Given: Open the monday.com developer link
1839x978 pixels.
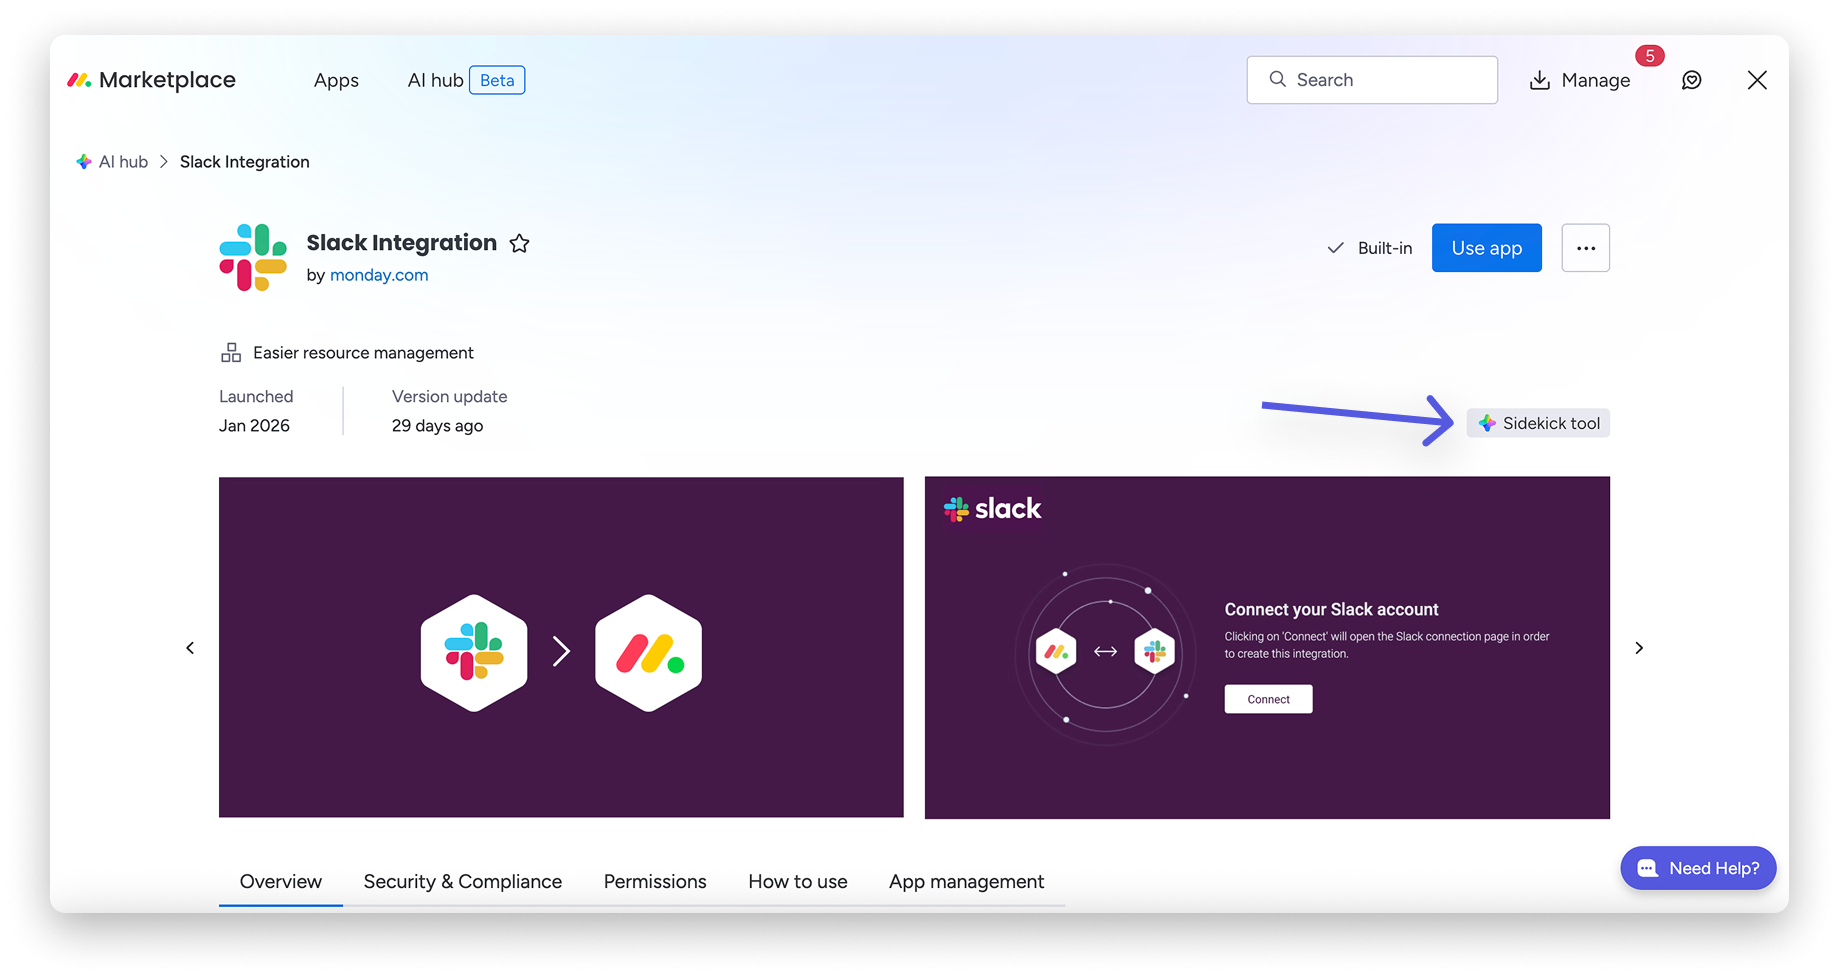Looking at the screenshot, I should (379, 275).
